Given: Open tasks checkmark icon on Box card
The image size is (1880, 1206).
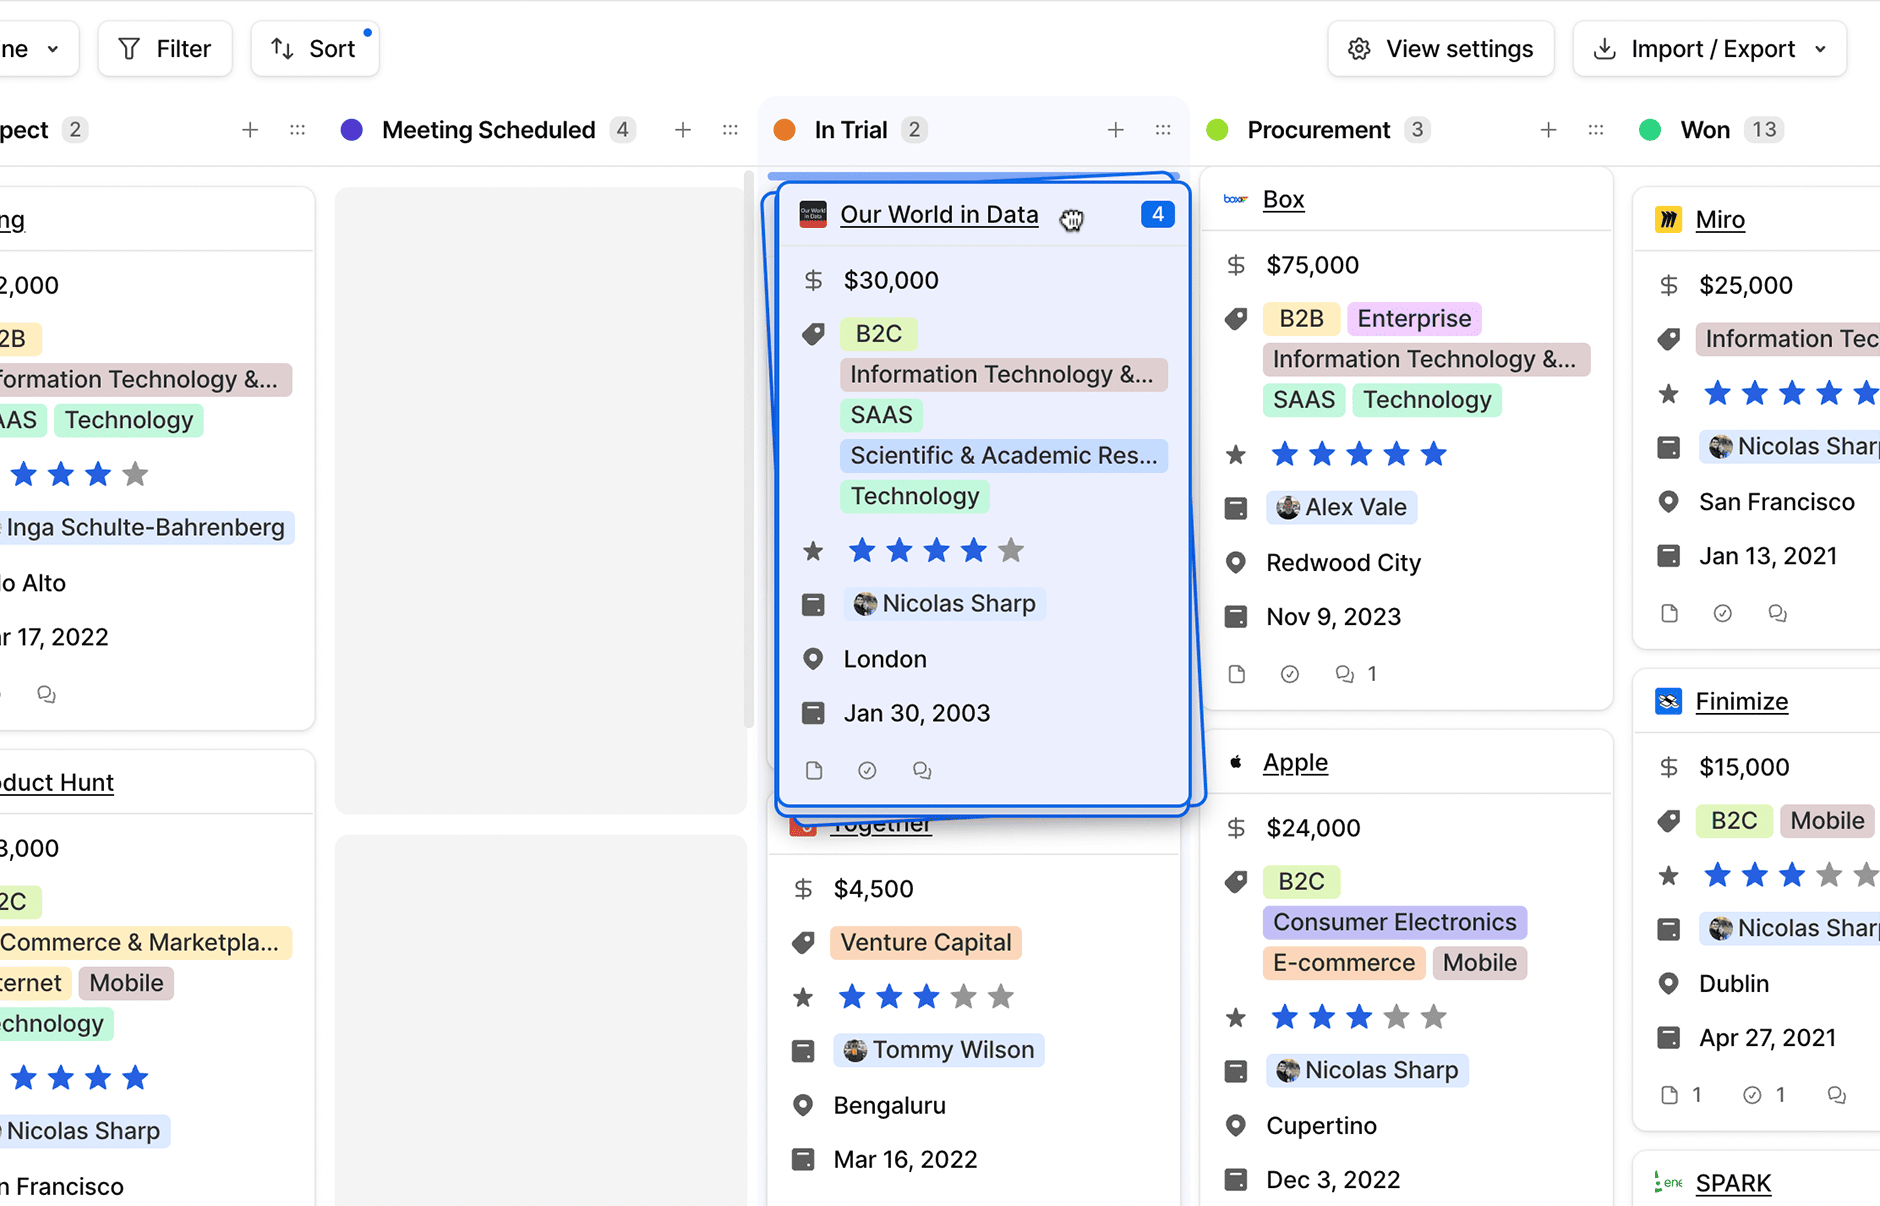Looking at the screenshot, I should coord(1290,674).
